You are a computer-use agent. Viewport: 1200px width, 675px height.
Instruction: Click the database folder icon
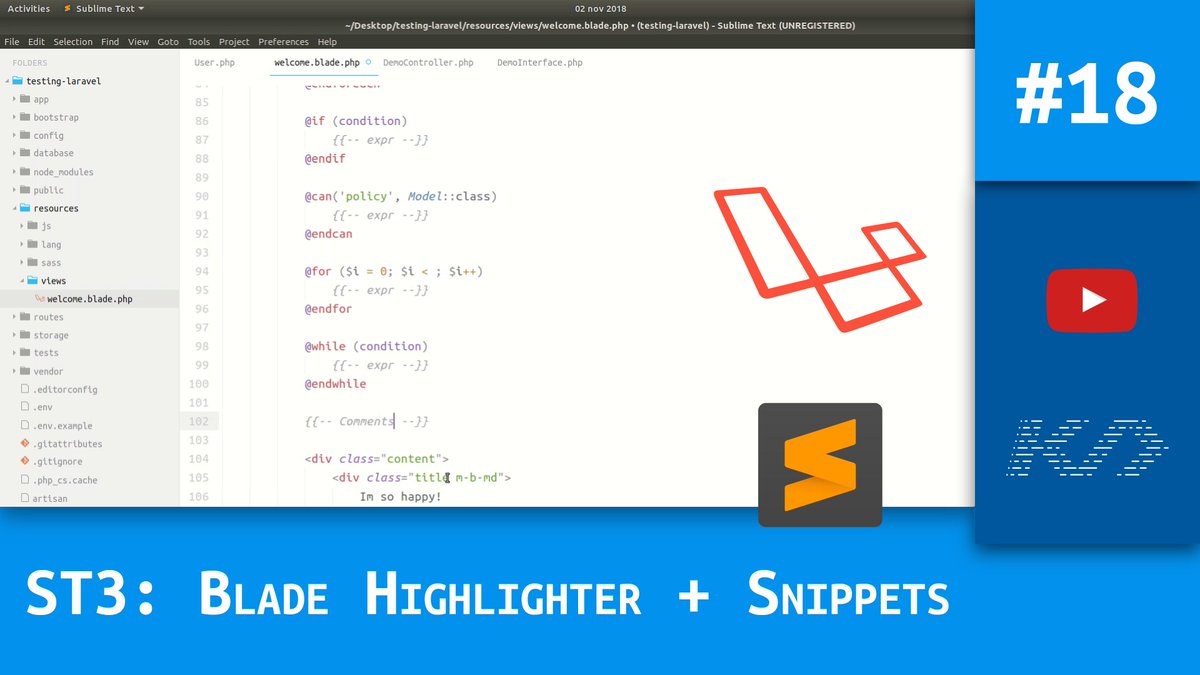24,153
